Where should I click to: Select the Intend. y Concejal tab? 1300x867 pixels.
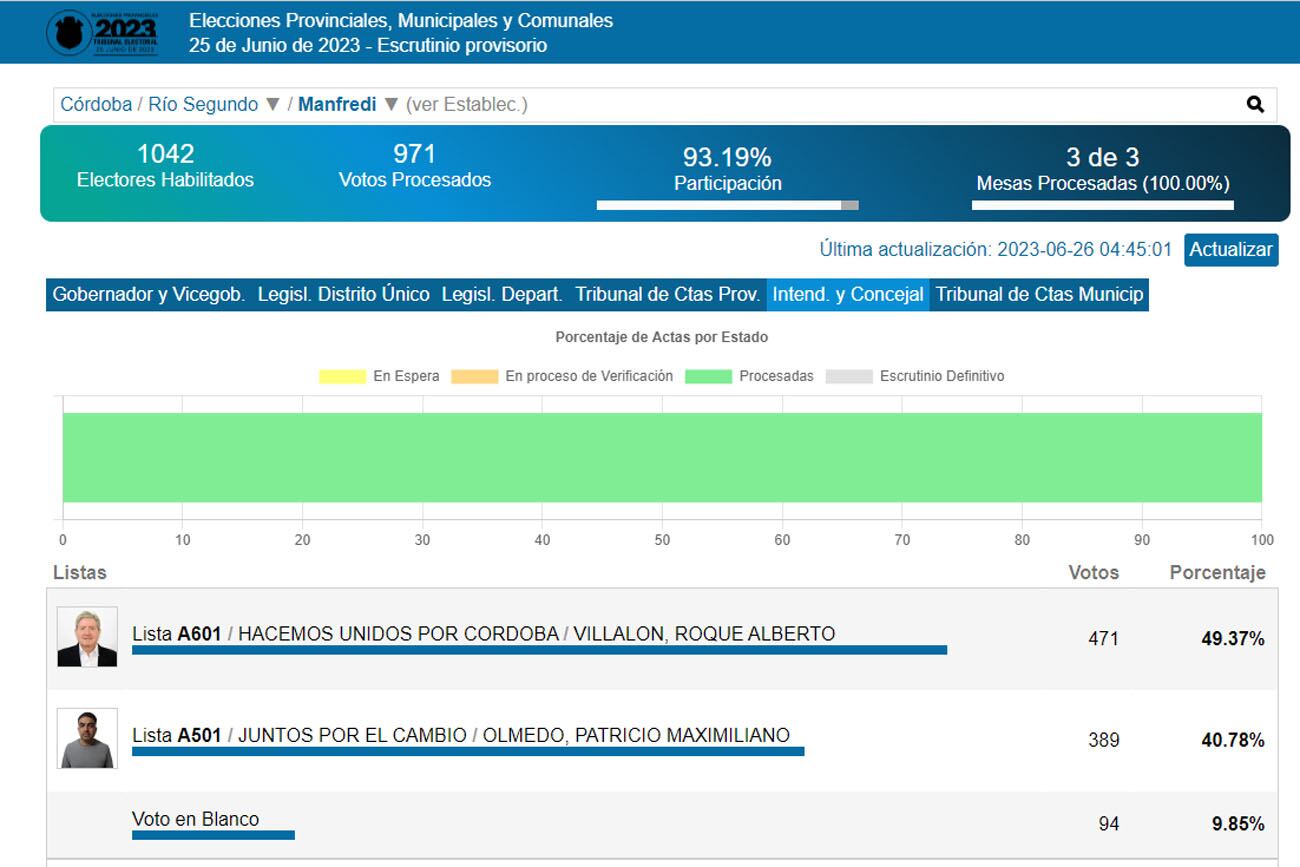point(848,295)
